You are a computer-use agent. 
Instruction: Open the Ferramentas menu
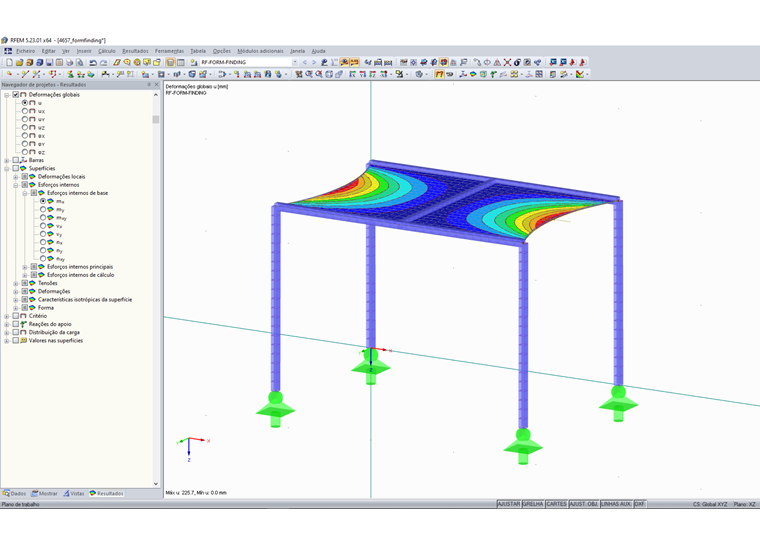pos(169,51)
